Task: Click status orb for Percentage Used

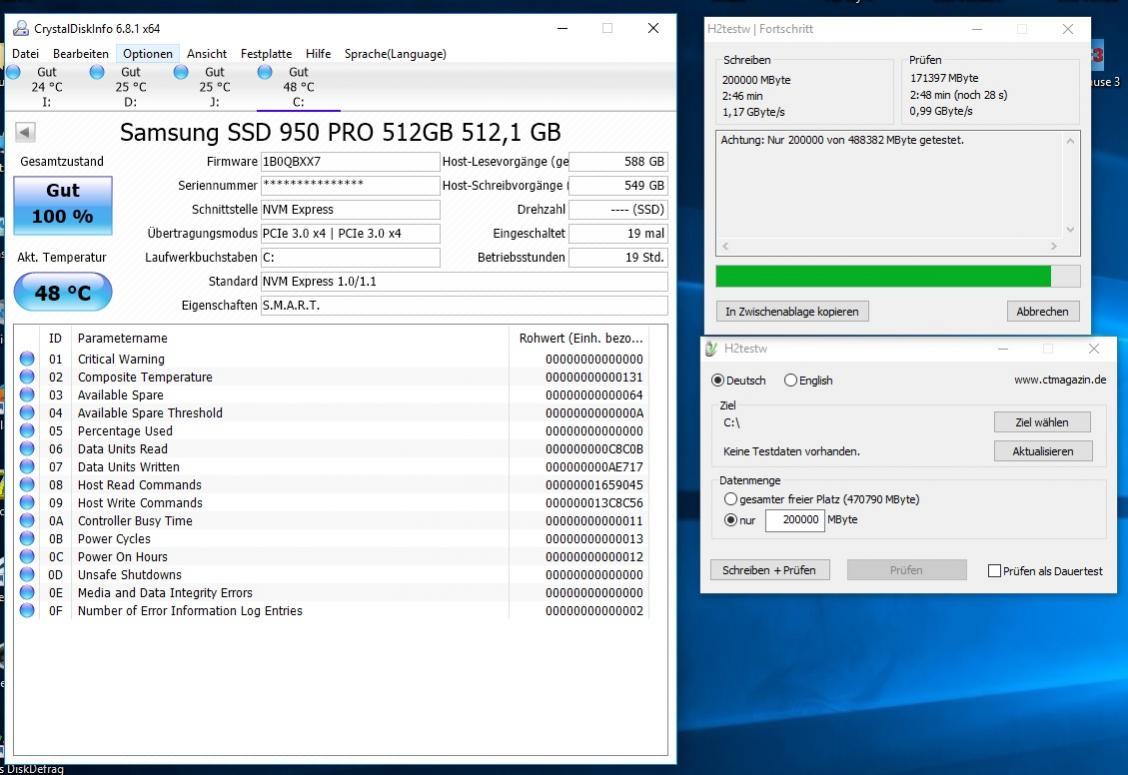Action: point(27,430)
